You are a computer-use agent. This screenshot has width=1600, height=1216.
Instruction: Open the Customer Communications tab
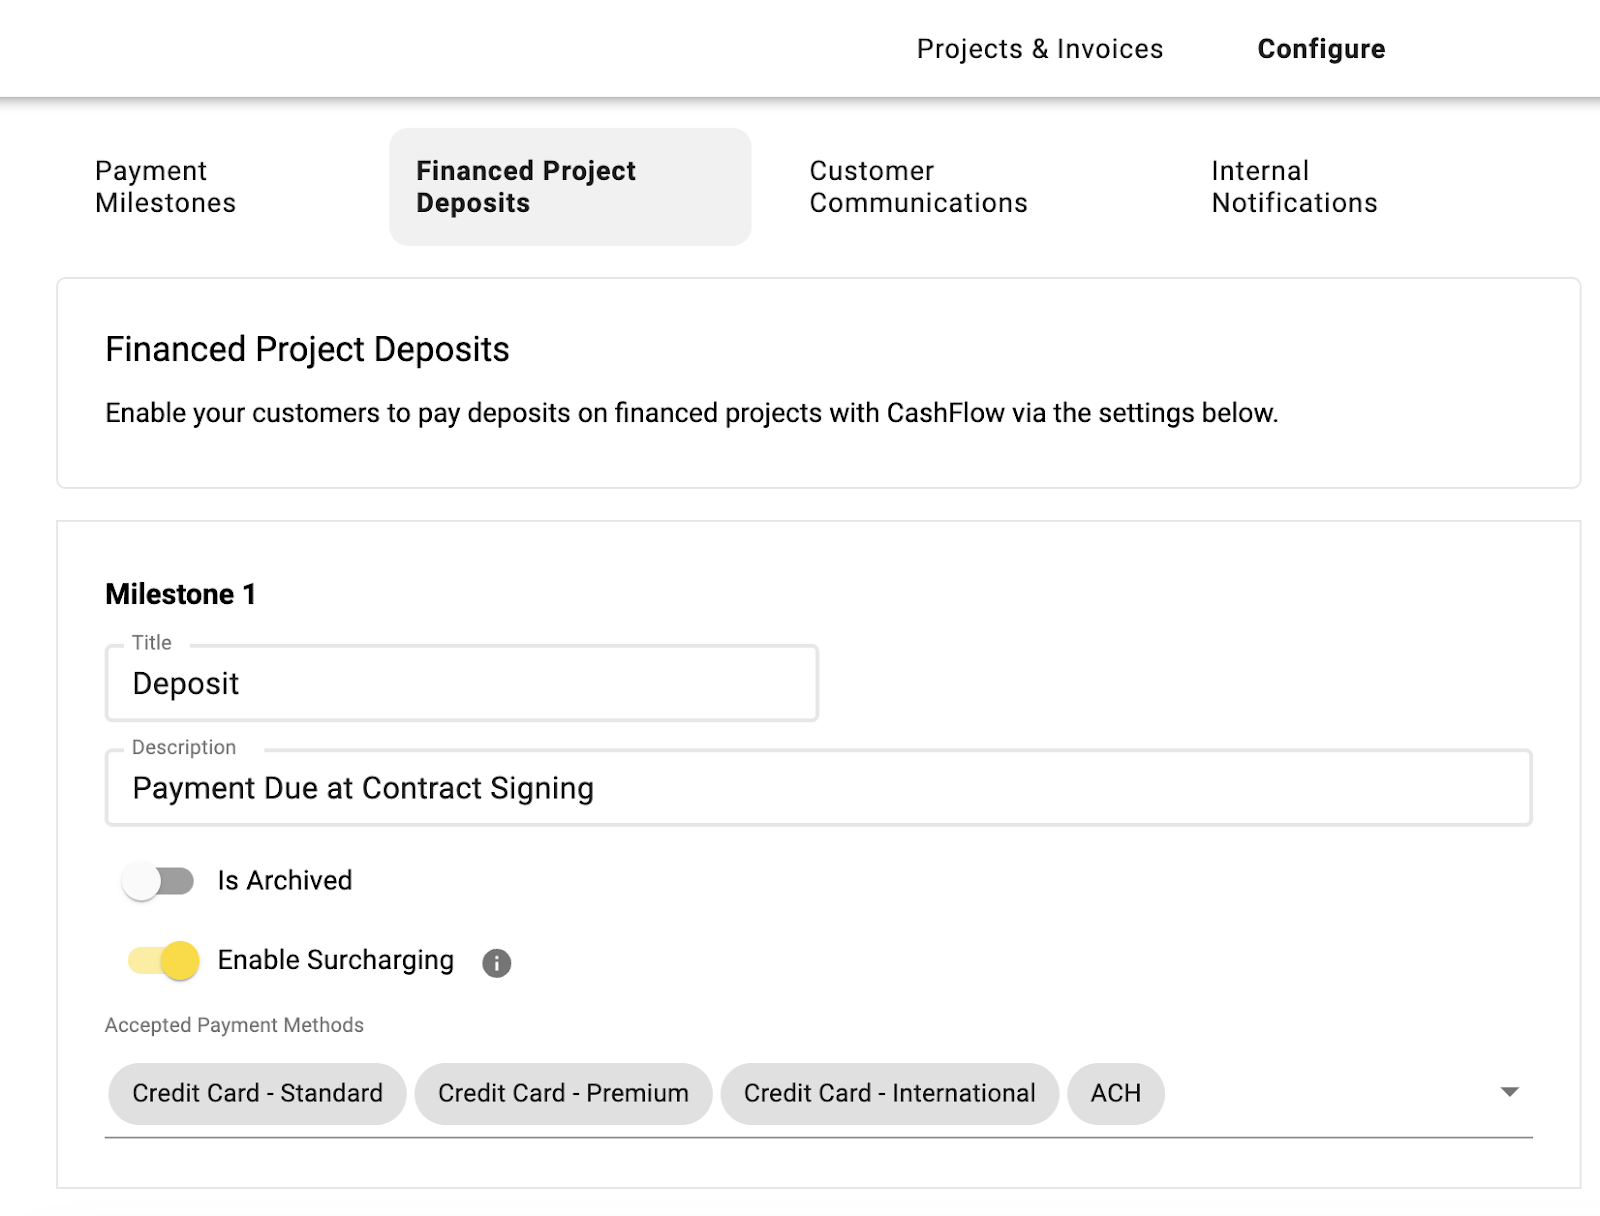(918, 186)
